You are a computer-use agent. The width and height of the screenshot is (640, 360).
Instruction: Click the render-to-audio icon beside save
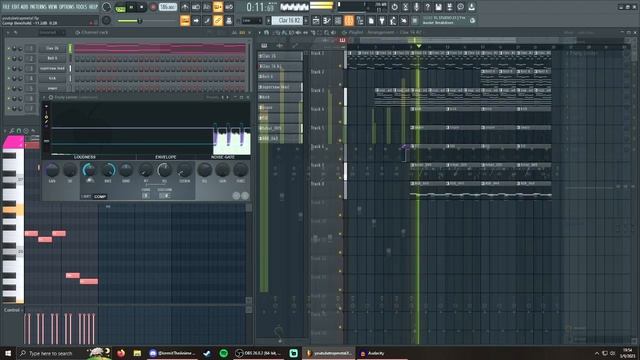pos(449,7)
